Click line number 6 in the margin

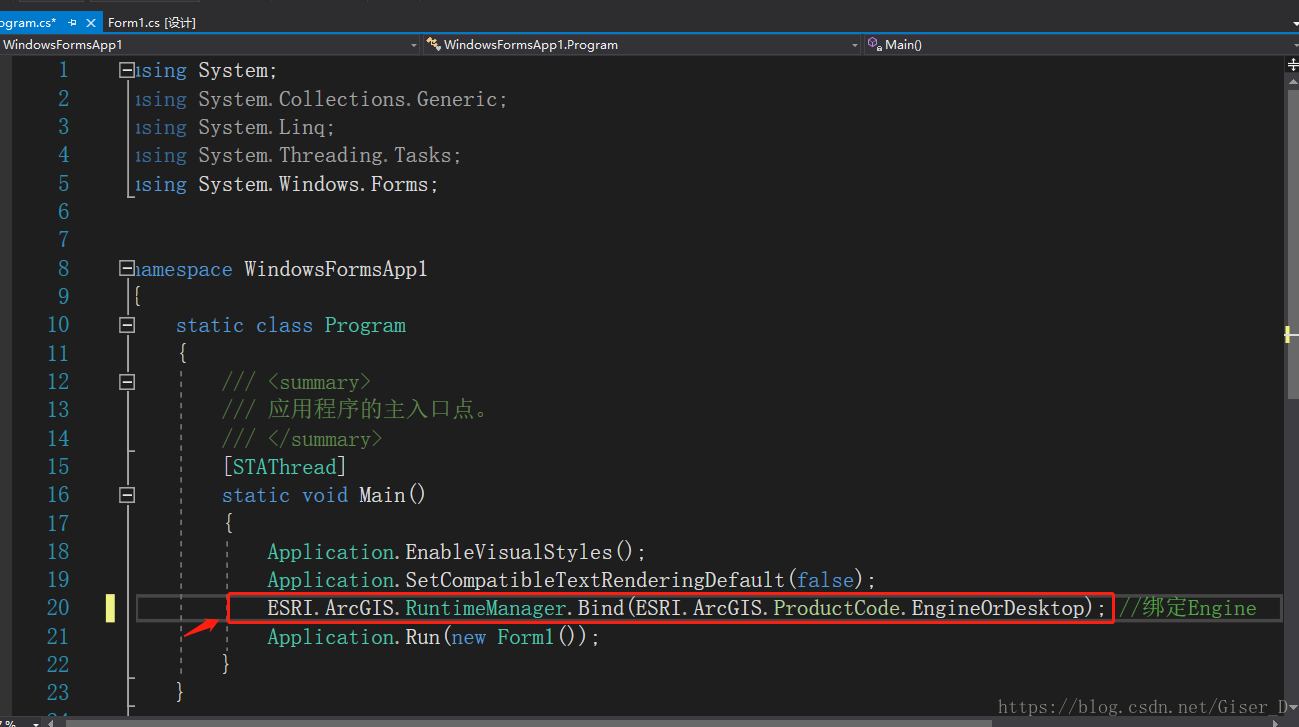(64, 212)
